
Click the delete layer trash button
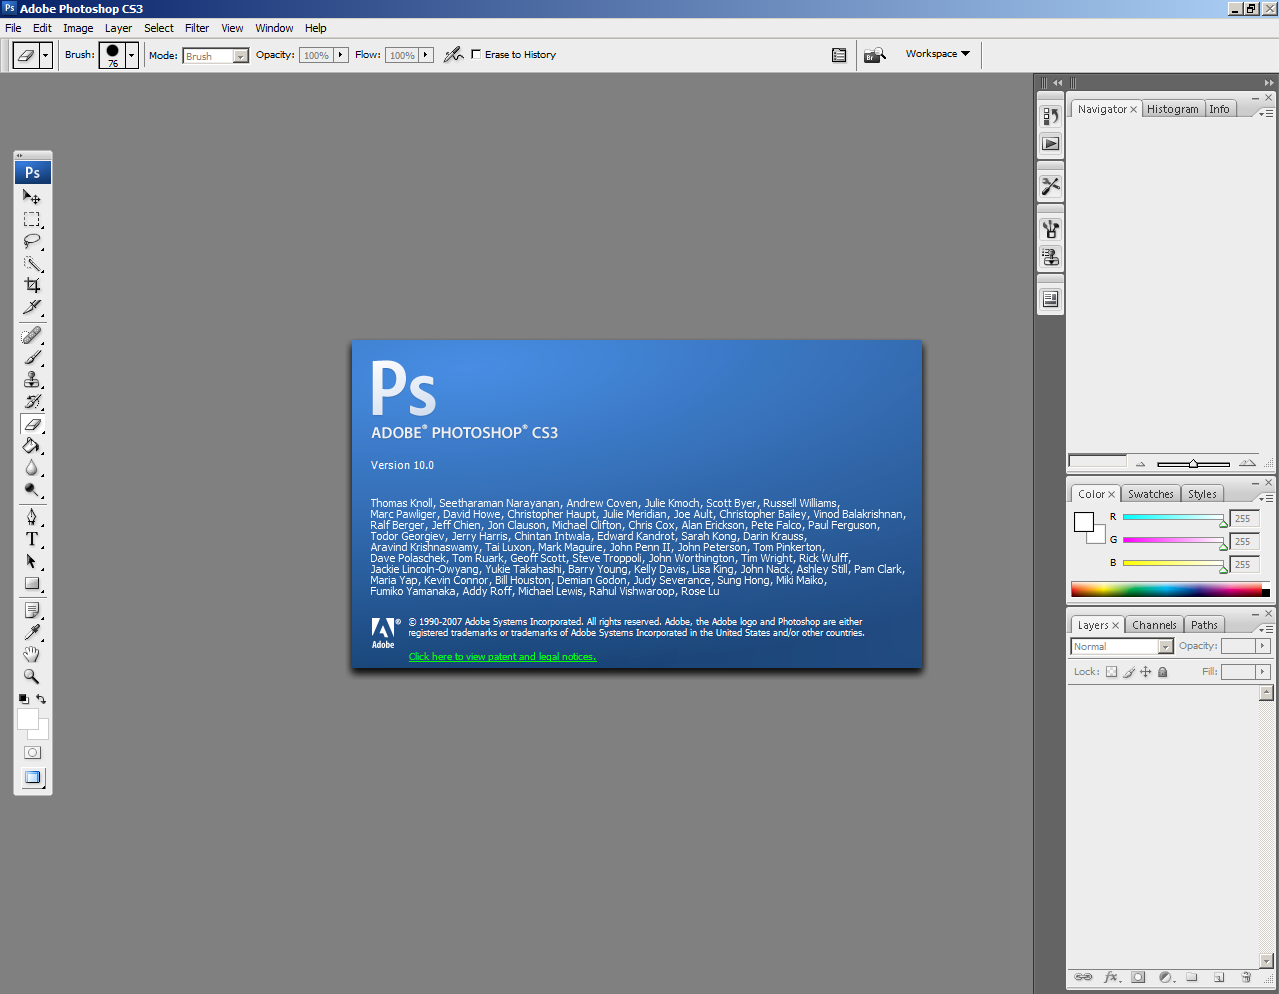coord(1246,977)
